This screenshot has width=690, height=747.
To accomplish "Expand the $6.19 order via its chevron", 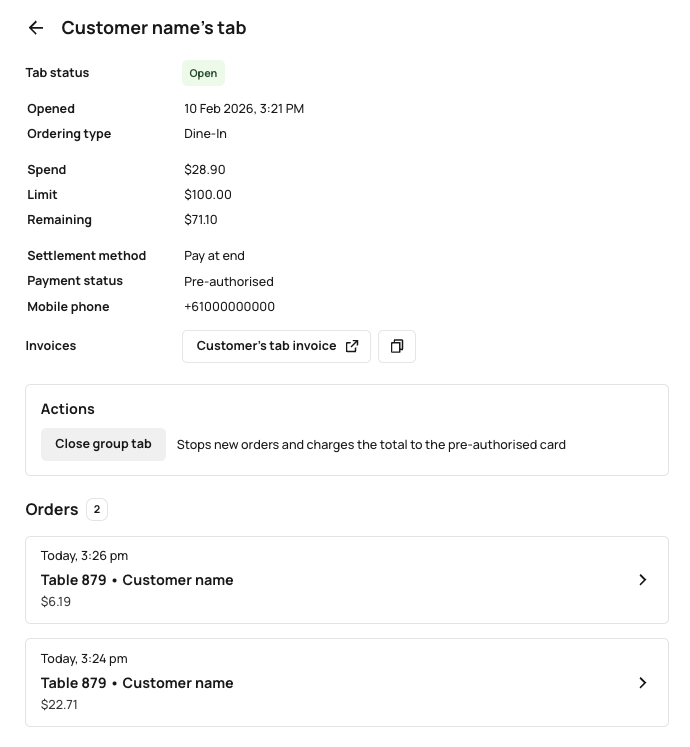I will (x=643, y=580).
